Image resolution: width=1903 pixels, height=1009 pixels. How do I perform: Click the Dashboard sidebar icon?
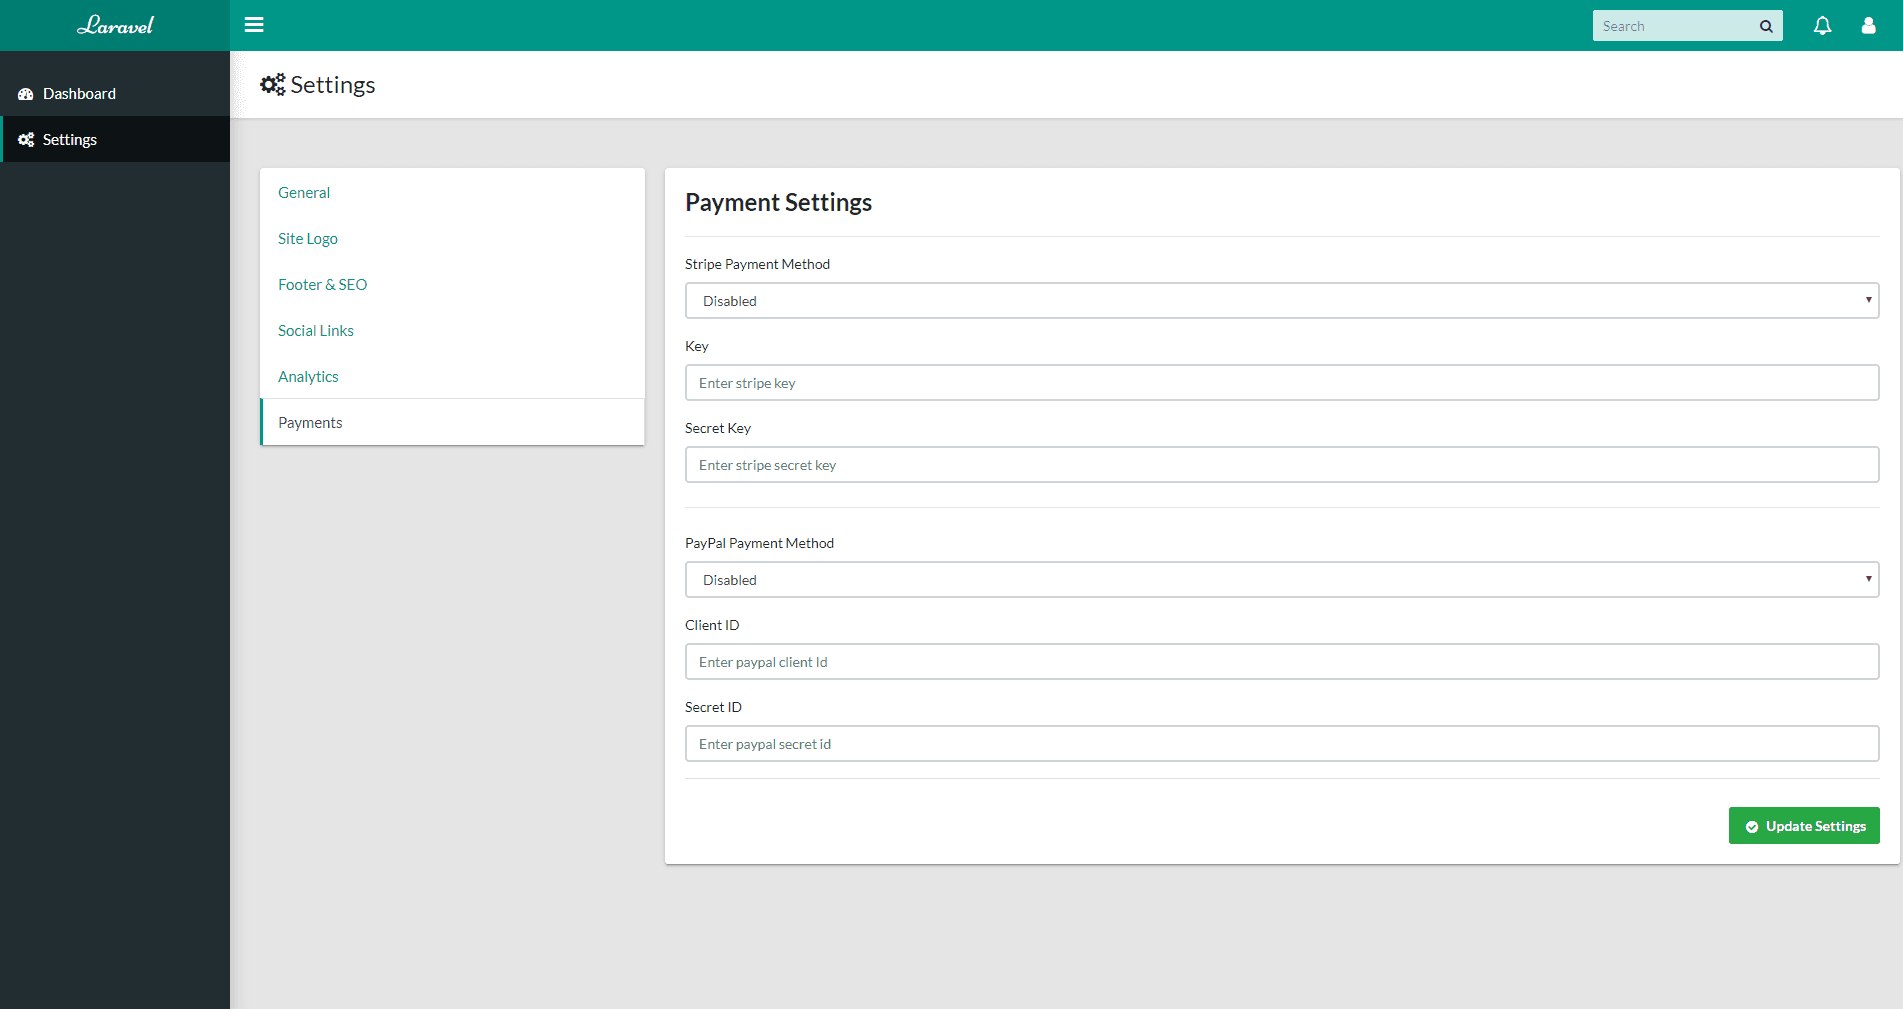pyautogui.click(x=25, y=93)
